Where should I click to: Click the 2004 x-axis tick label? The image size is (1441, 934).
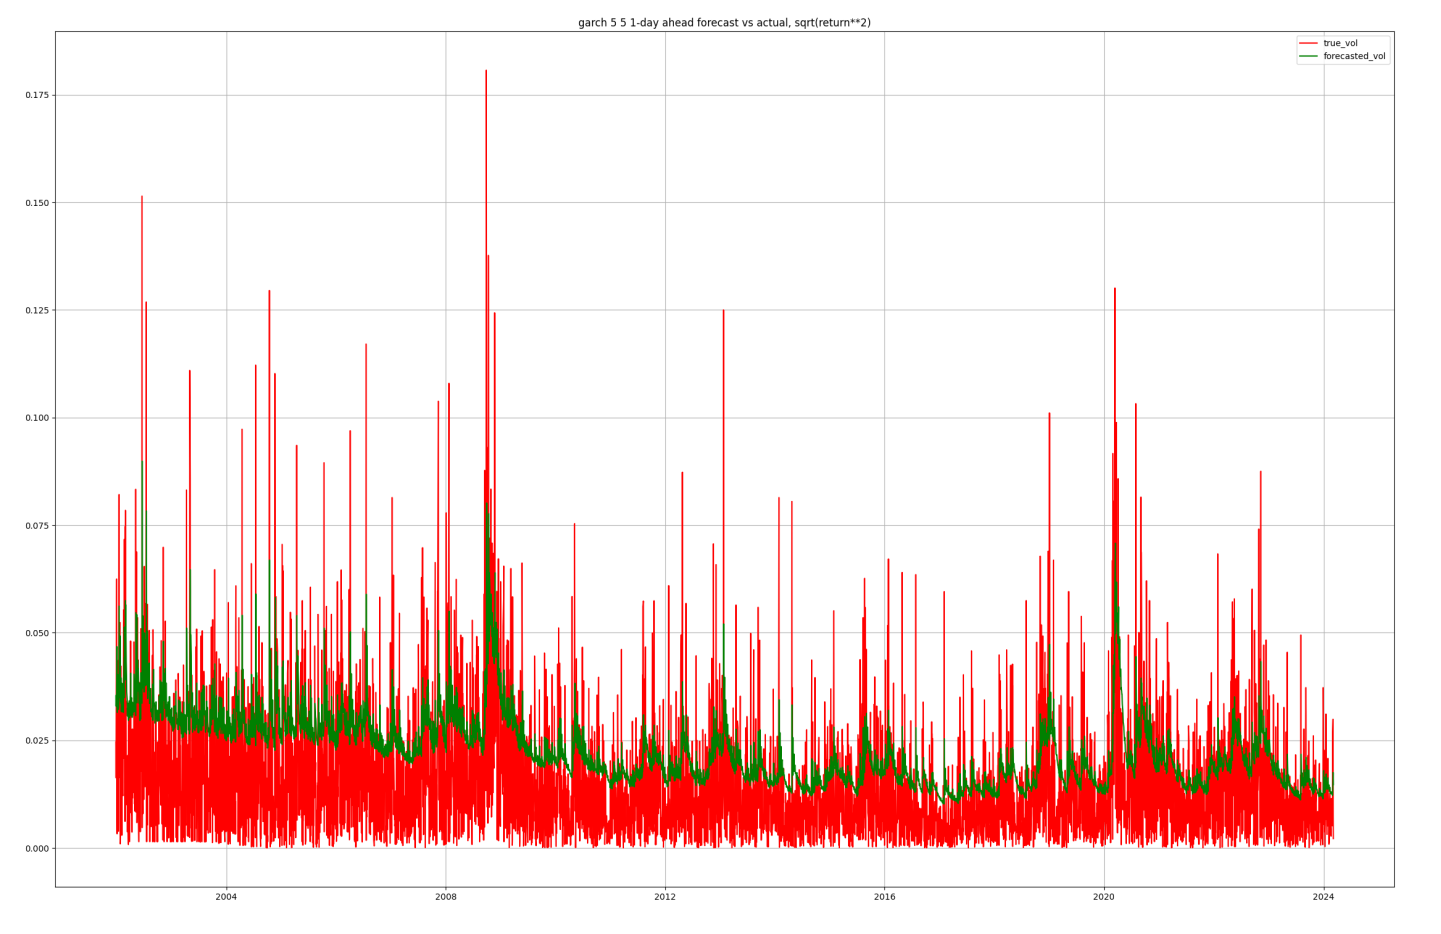[226, 897]
